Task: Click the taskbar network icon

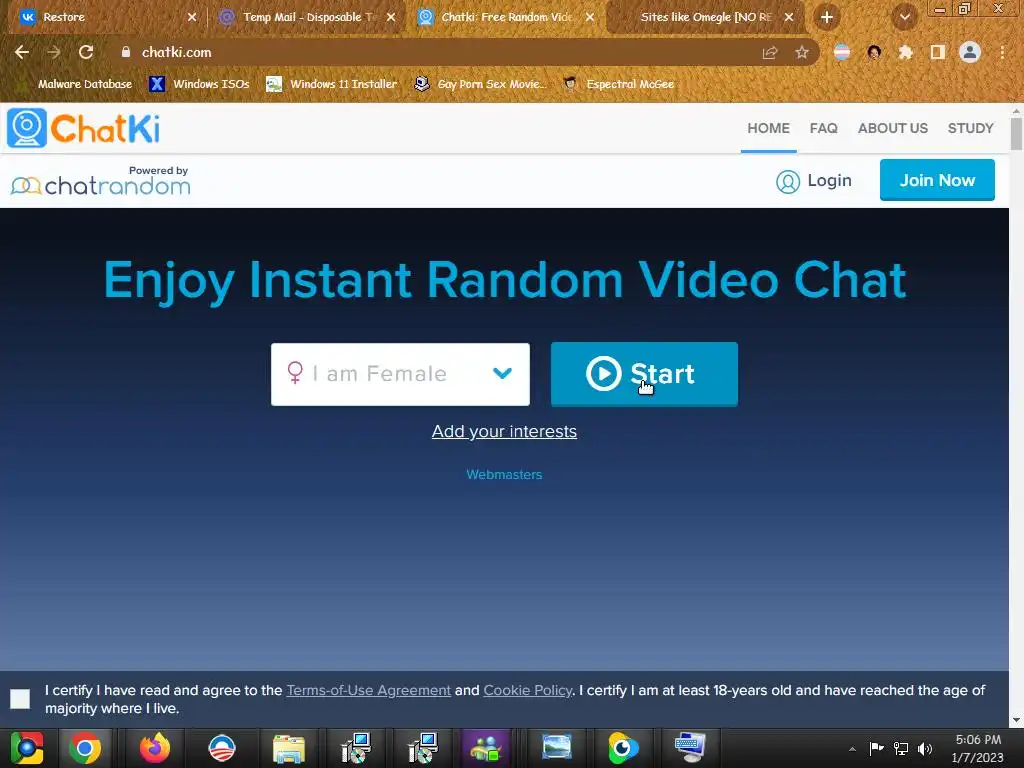Action: point(901,748)
